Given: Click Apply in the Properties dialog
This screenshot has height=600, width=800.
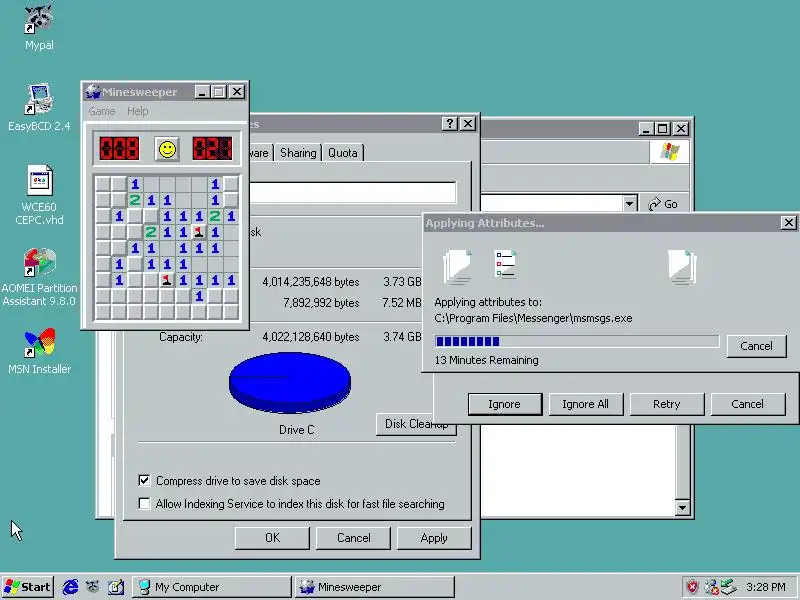Looking at the screenshot, I should click(434, 538).
